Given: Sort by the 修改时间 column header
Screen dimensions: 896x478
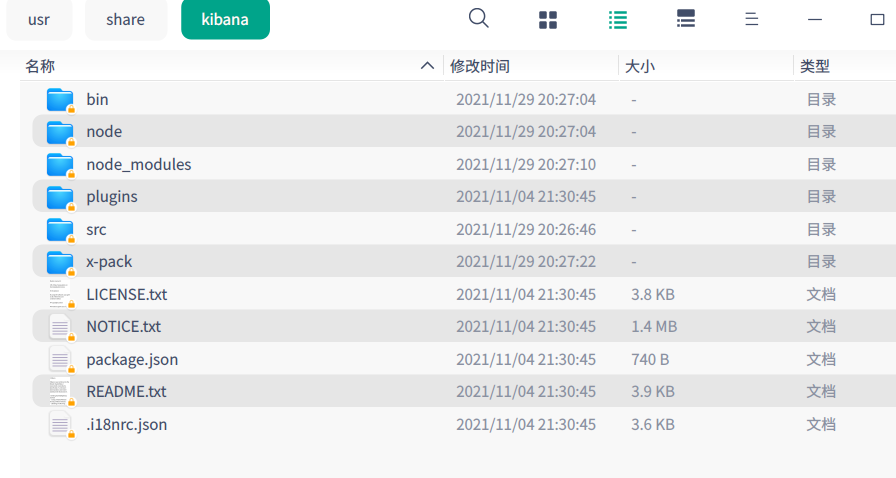Looking at the screenshot, I should pos(480,66).
